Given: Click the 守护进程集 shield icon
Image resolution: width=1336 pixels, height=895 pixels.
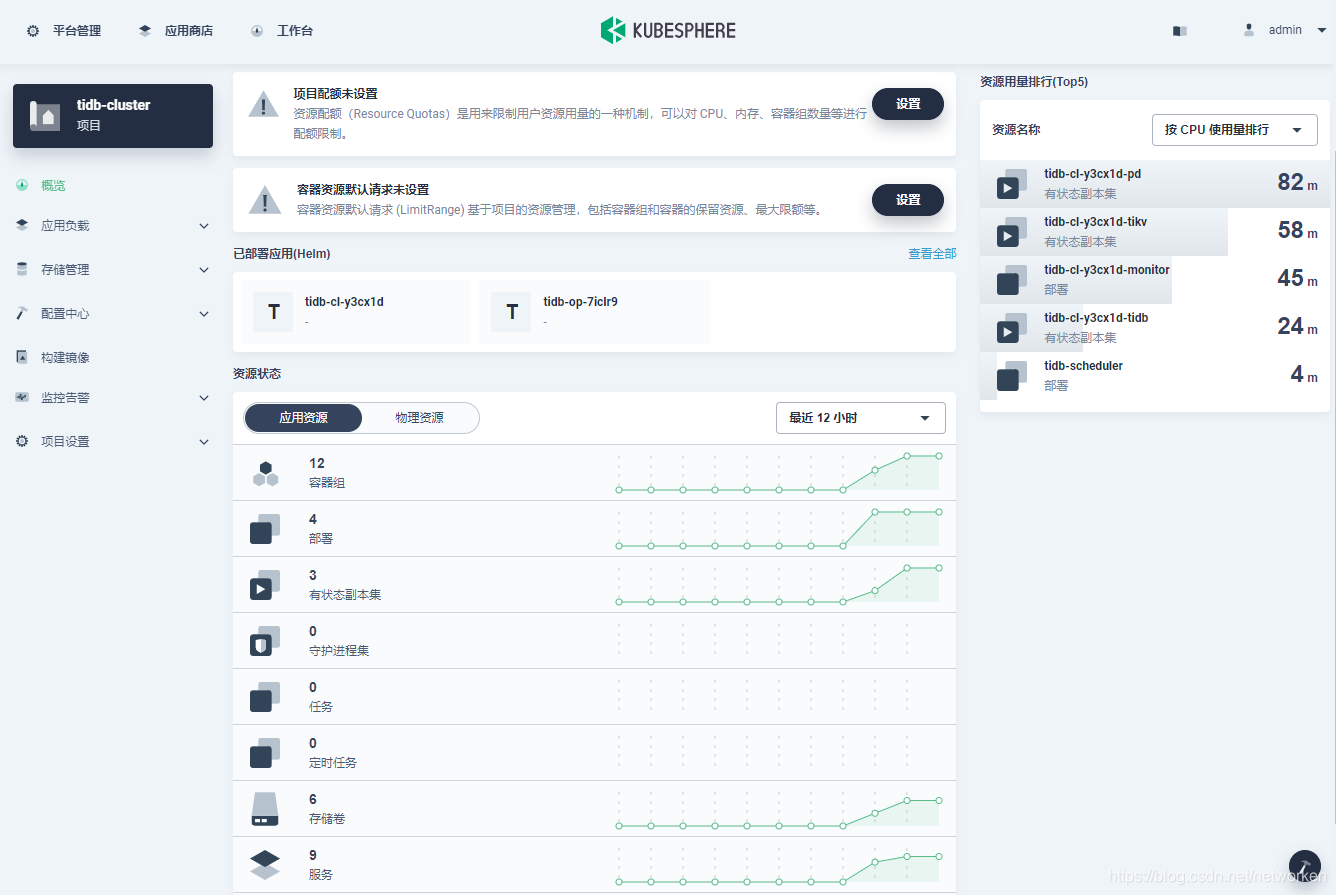Looking at the screenshot, I should [264, 641].
